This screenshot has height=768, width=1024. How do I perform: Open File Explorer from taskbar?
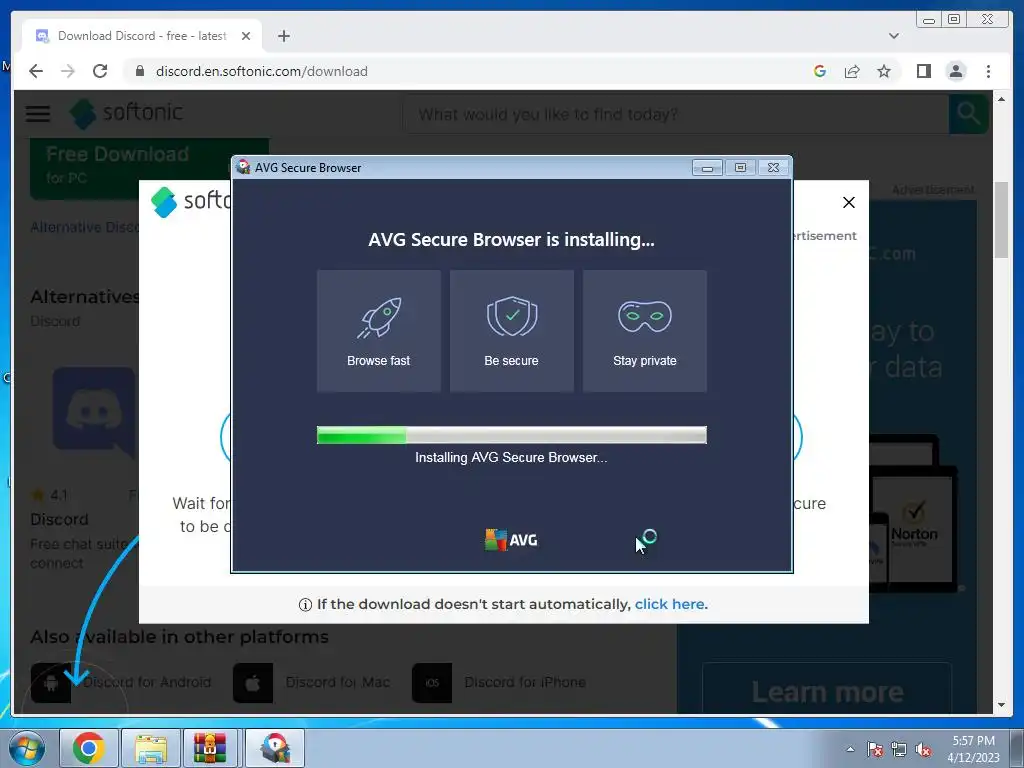[x=151, y=748]
